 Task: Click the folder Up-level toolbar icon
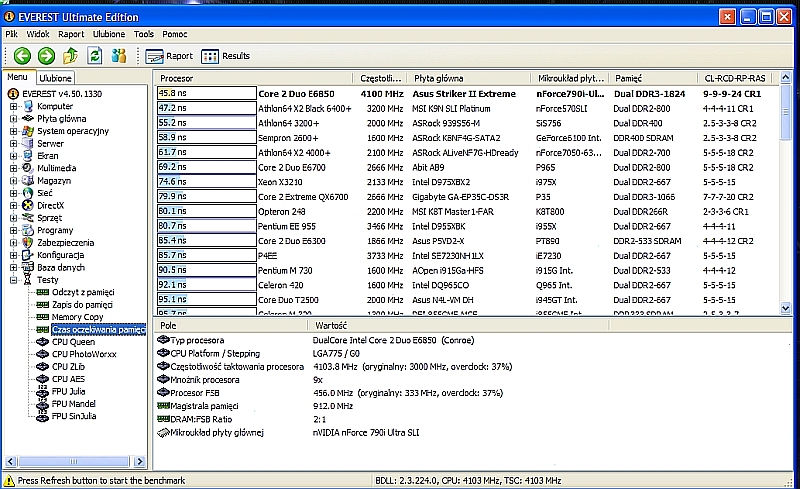coord(70,56)
